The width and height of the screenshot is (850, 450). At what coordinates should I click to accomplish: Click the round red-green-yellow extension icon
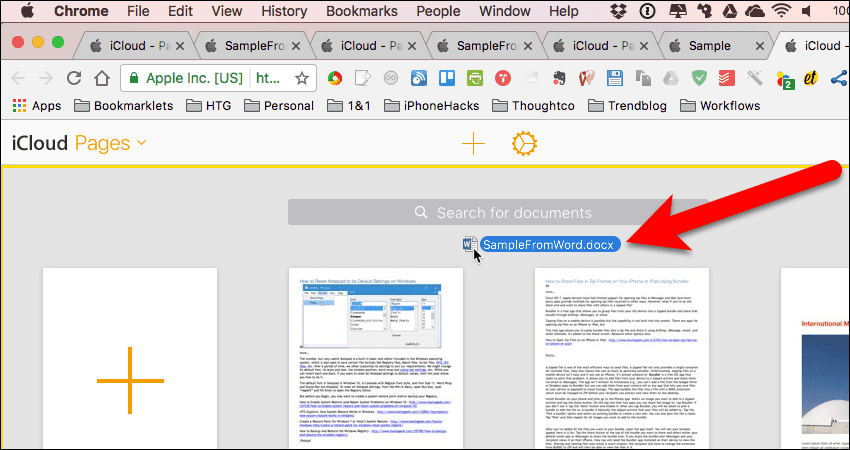335,79
